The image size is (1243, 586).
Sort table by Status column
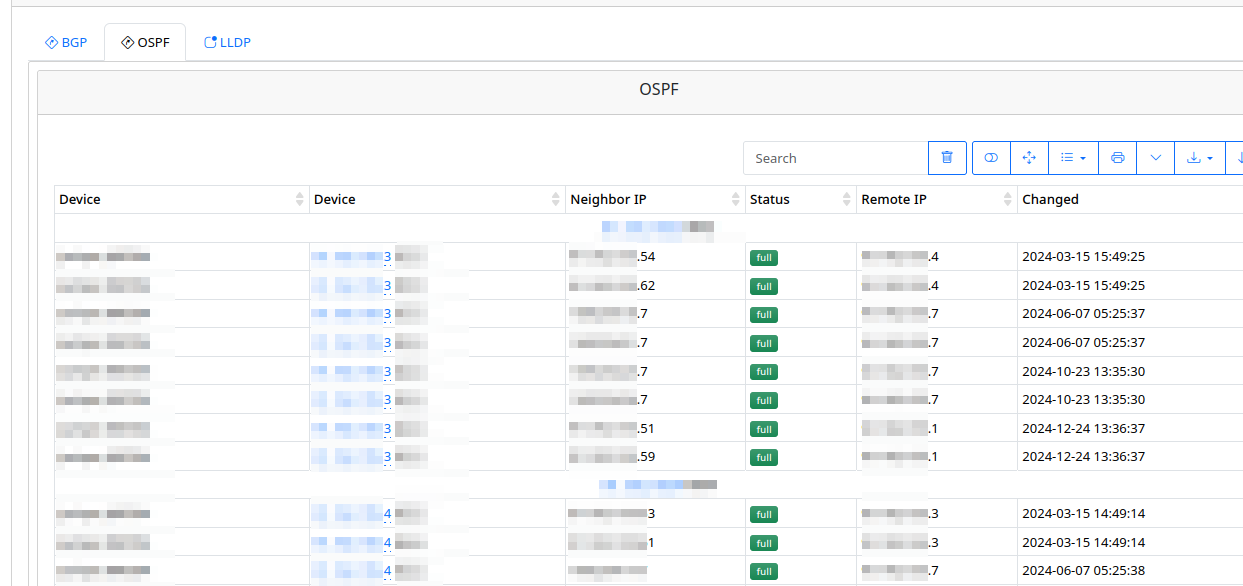pos(800,199)
